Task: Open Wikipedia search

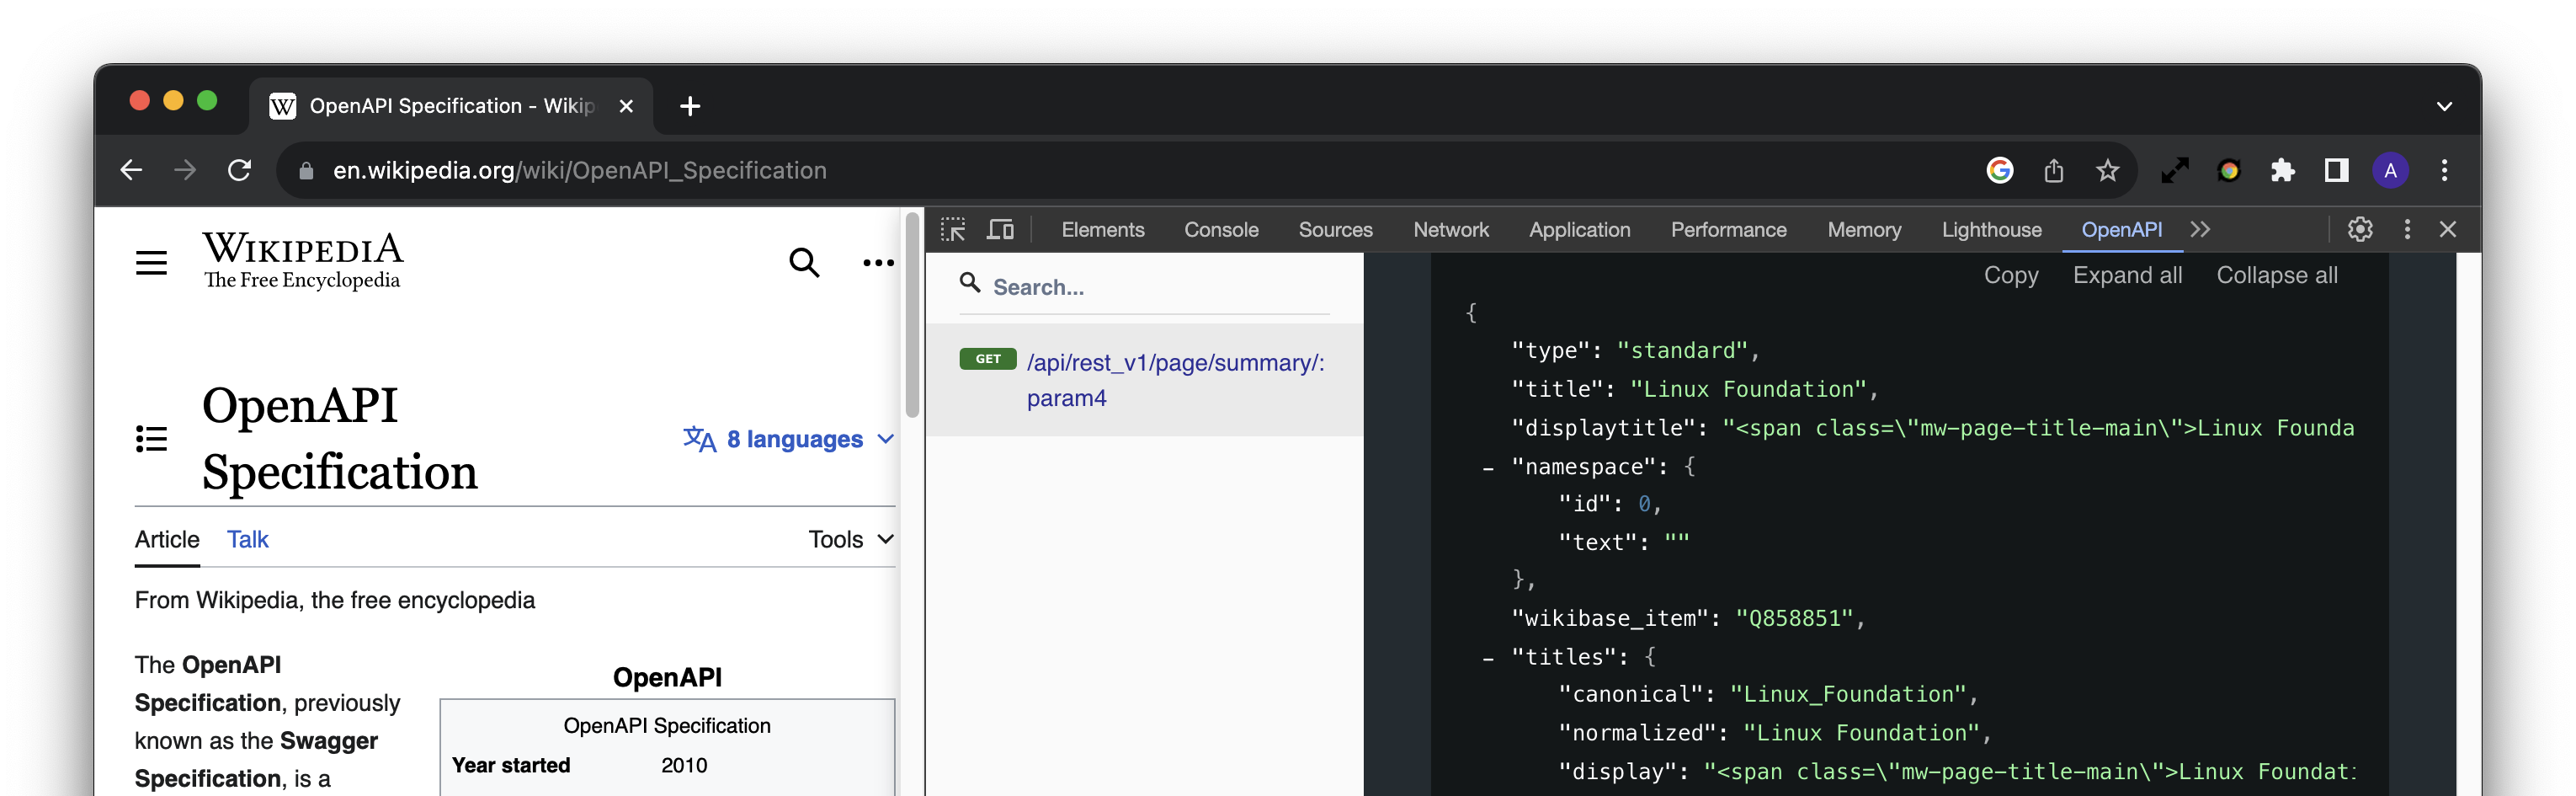Action: point(804,262)
